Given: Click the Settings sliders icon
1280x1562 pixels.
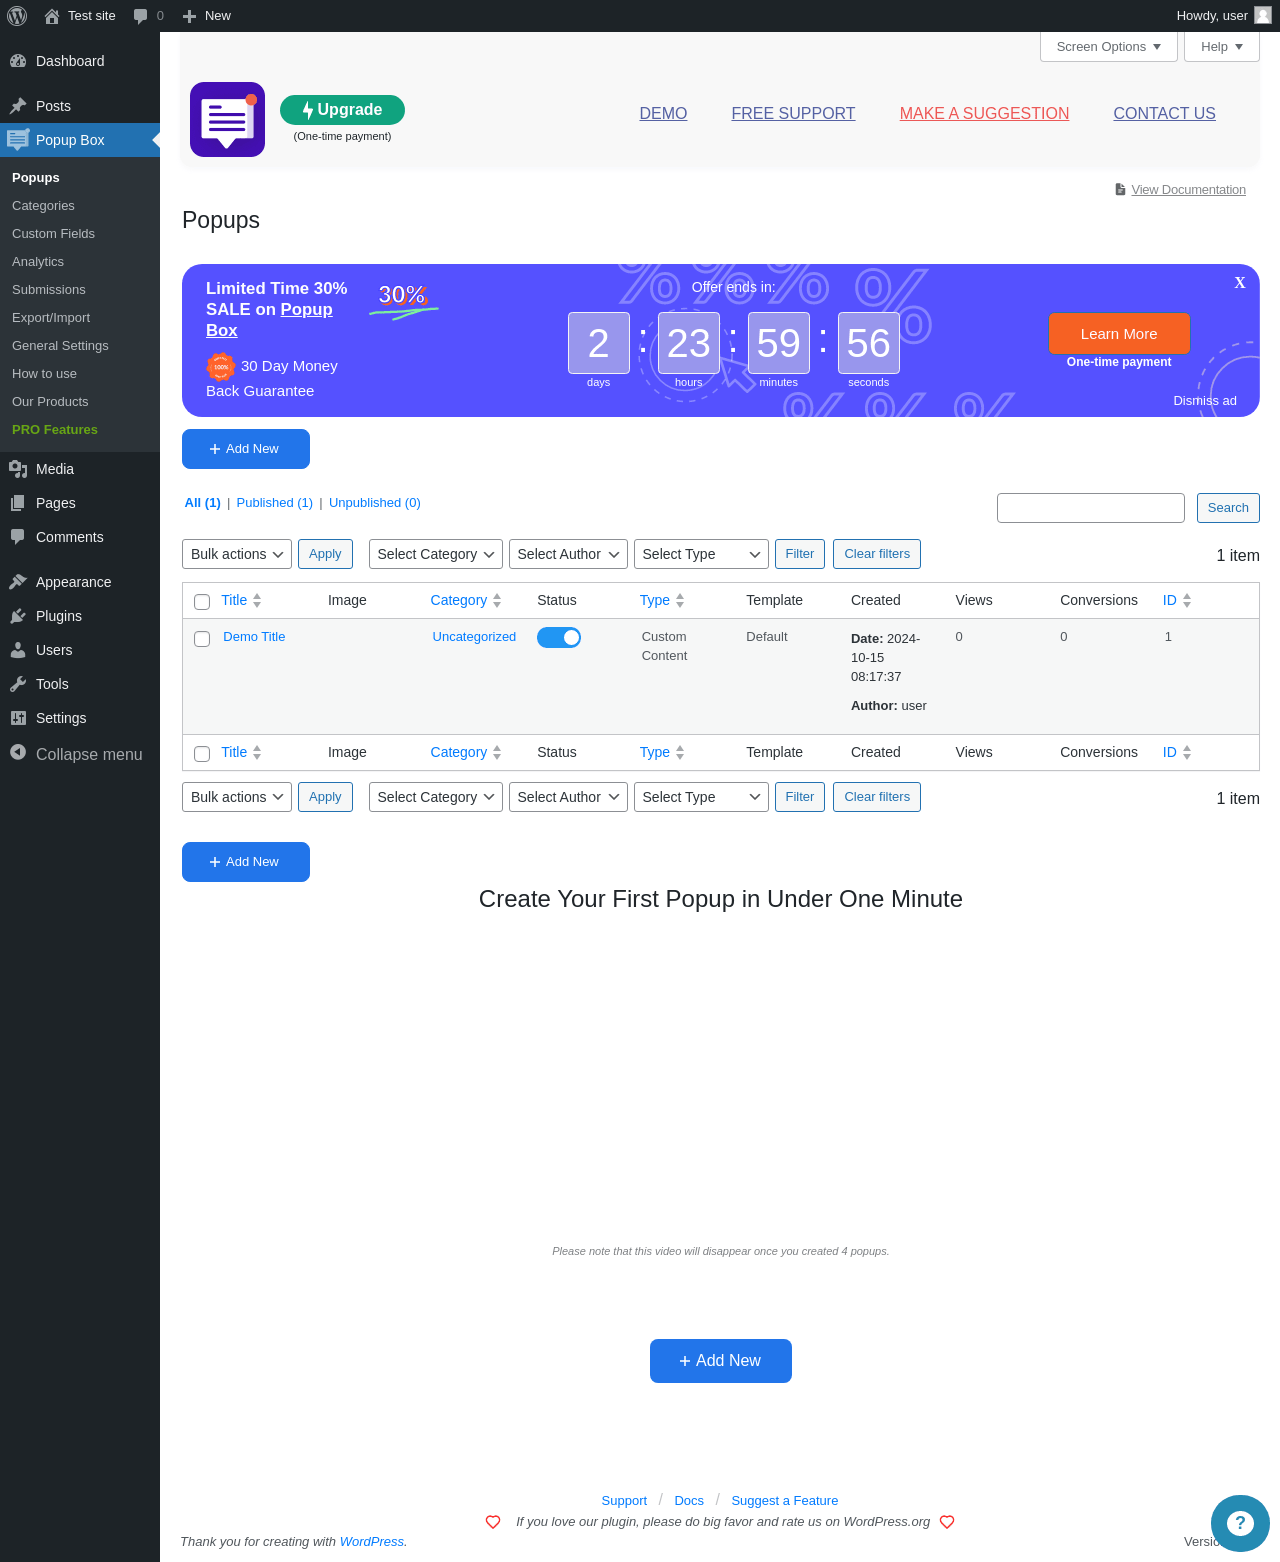Looking at the screenshot, I should (x=18, y=718).
